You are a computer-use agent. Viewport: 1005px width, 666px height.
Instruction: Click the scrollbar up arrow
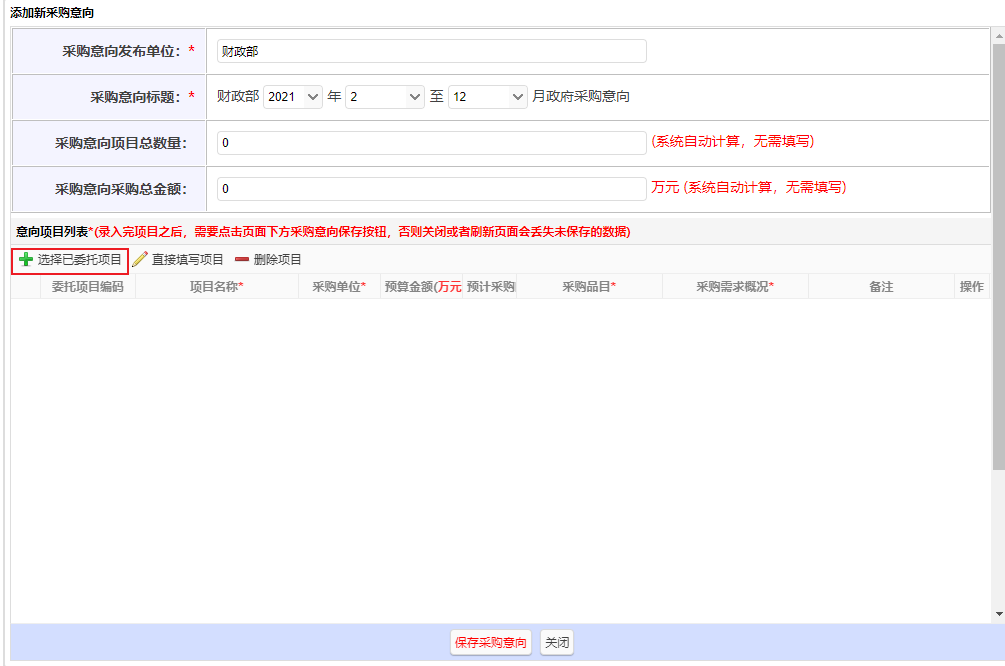click(998, 36)
